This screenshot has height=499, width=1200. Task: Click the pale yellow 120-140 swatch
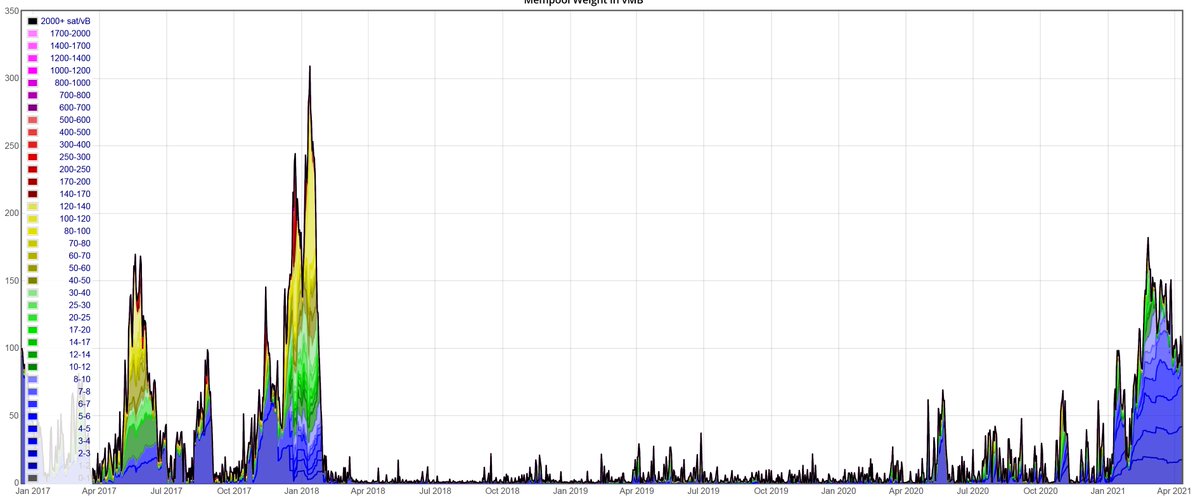pyautogui.click(x=33, y=206)
